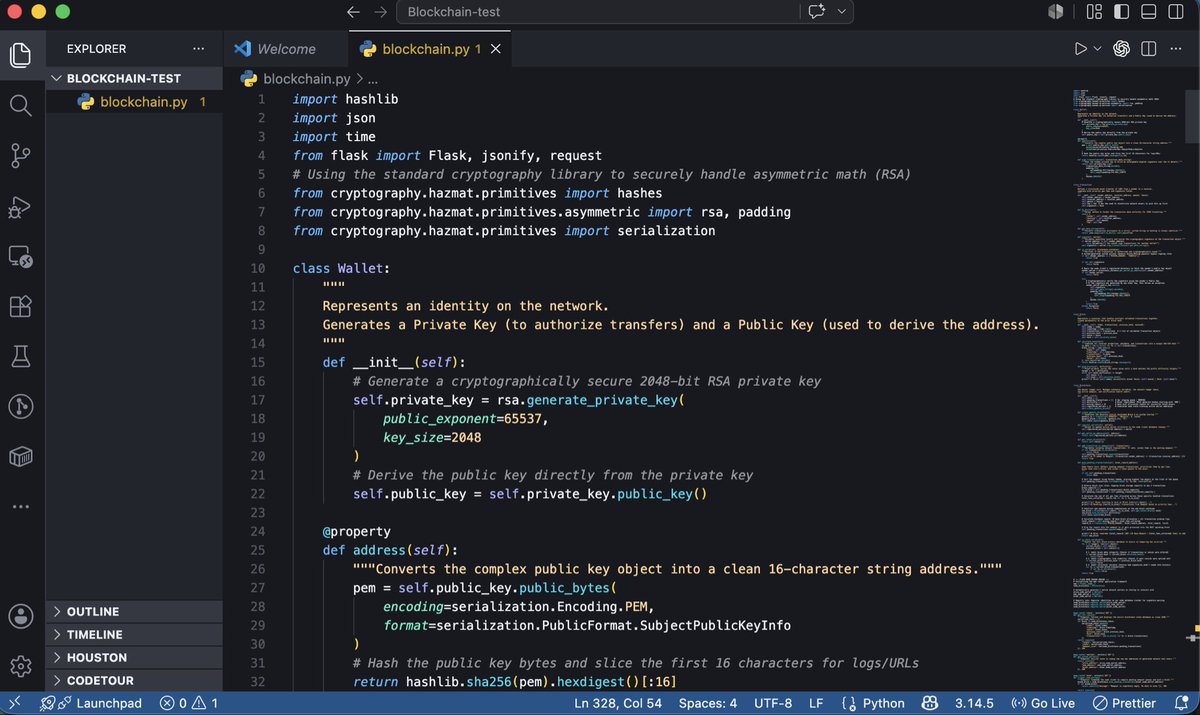Toggle the primary side bar visibility
This screenshot has height=715, width=1200.
1121,12
